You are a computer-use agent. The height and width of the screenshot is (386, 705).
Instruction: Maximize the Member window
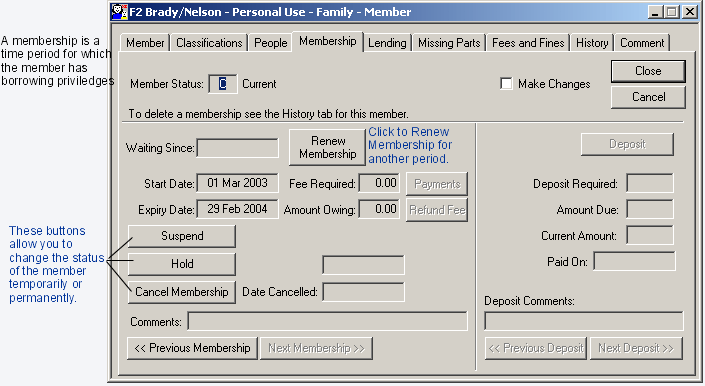pyautogui.click(x=672, y=12)
